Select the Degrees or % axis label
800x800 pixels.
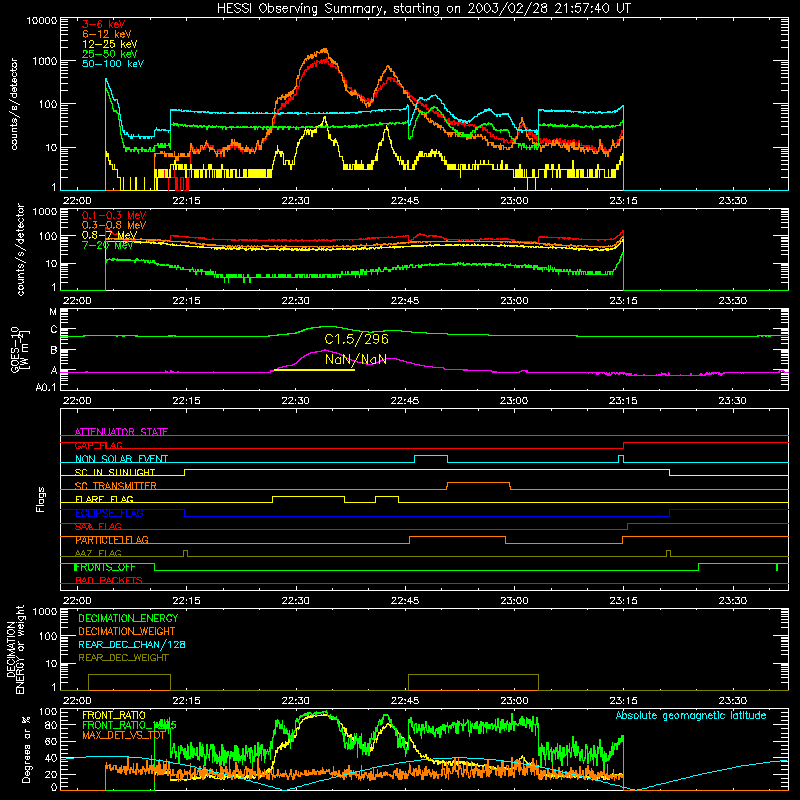[26, 749]
